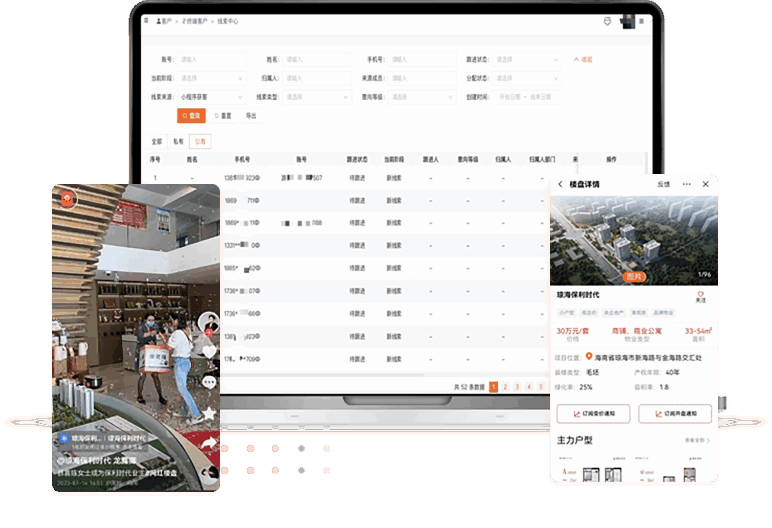
Task: Click the back arrow in 楼盘详情 panel
Action: tap(560, 185)
